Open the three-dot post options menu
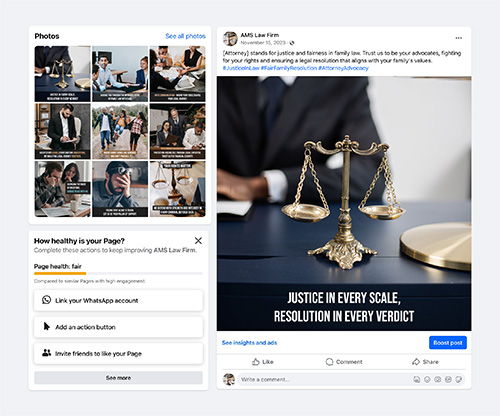This screenshot has height=416, width=500. pyautogui.click(x=459, y=38)
